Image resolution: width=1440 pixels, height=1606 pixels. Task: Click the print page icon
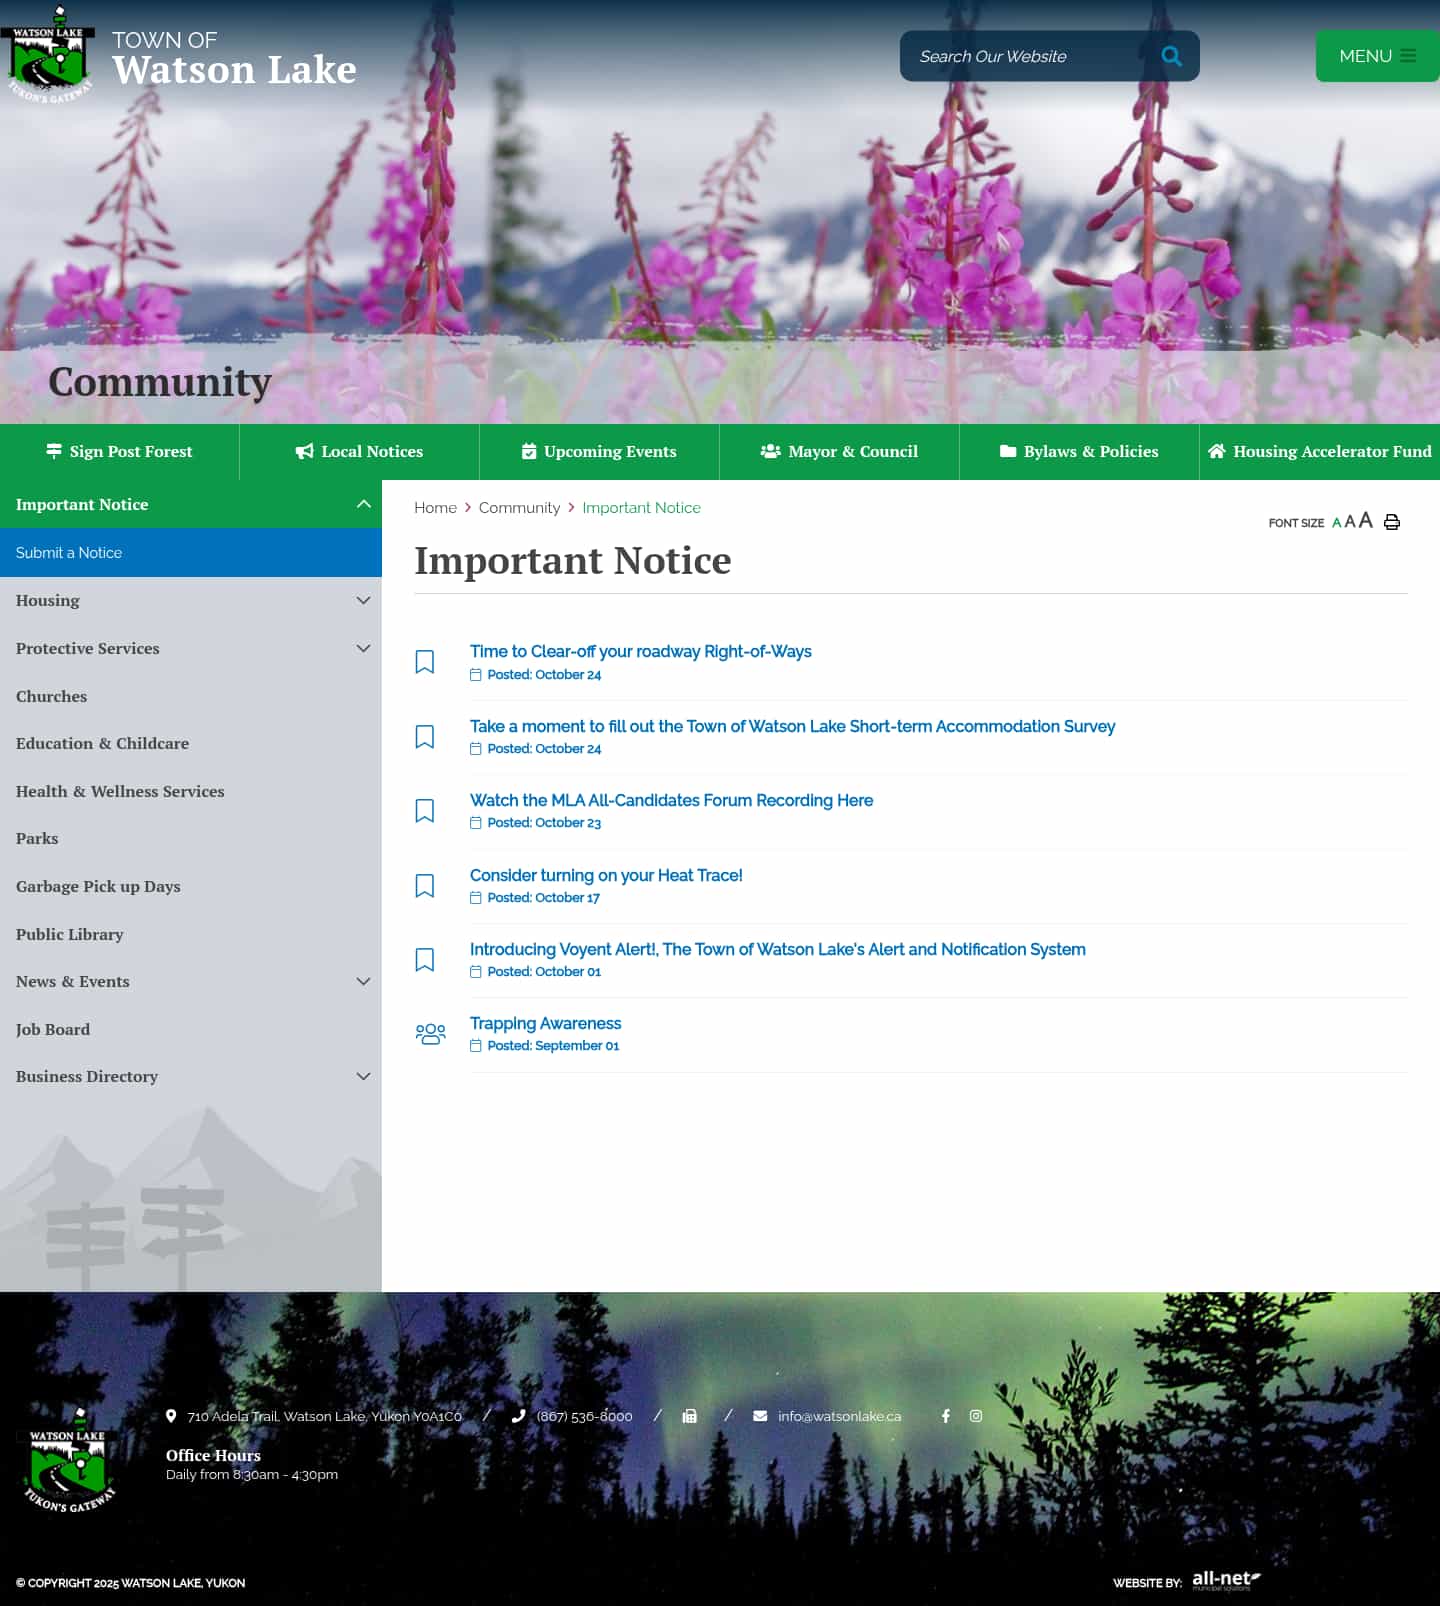[1391, 521]
